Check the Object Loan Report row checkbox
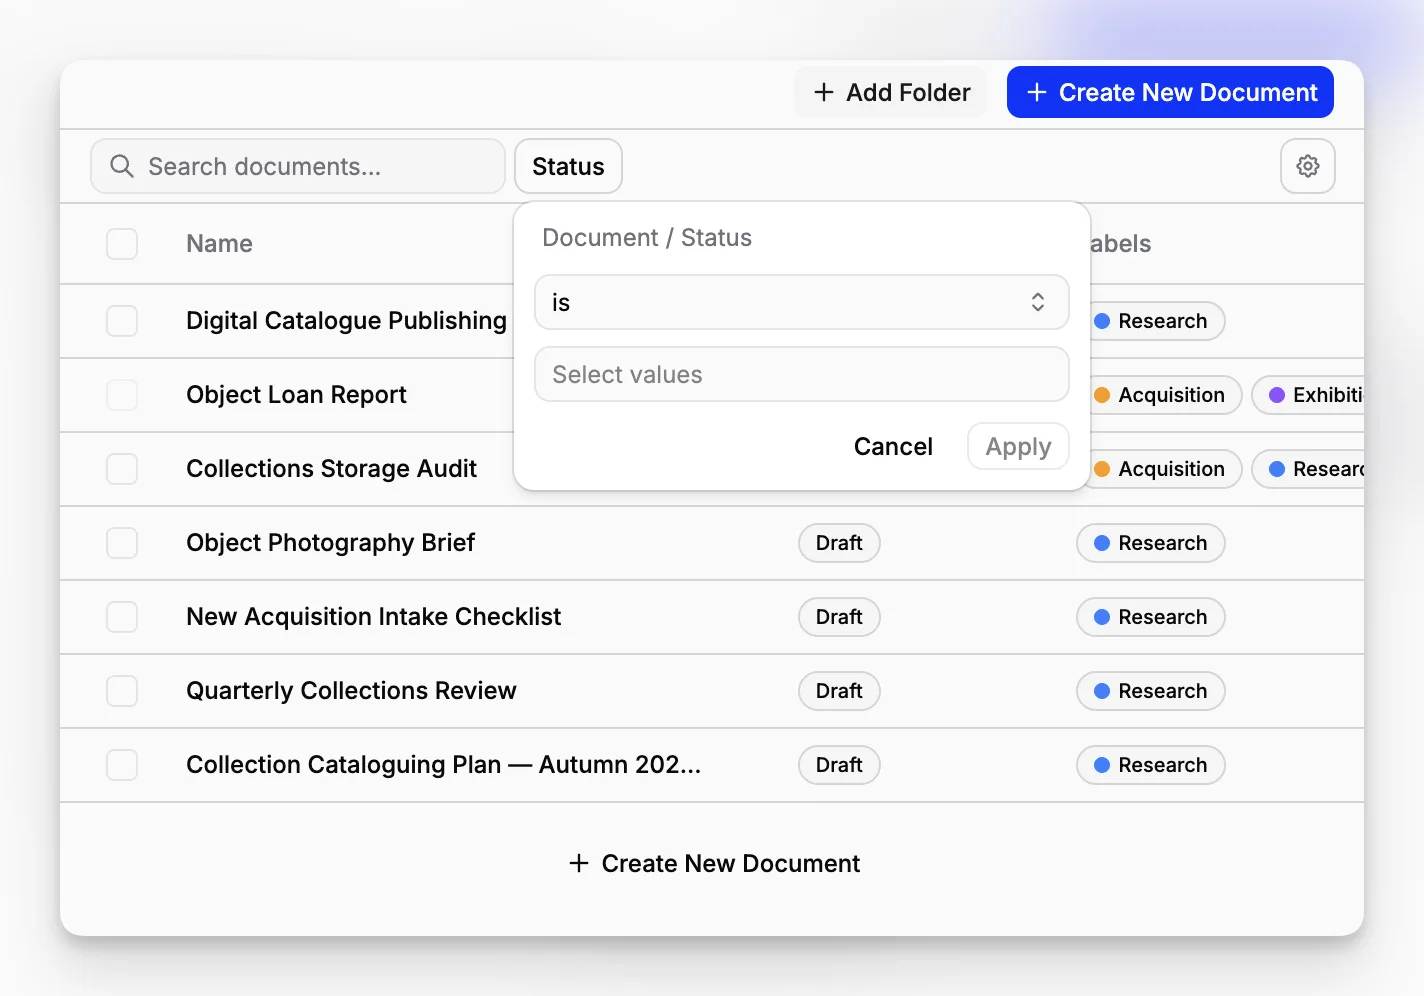 point(122,395)
